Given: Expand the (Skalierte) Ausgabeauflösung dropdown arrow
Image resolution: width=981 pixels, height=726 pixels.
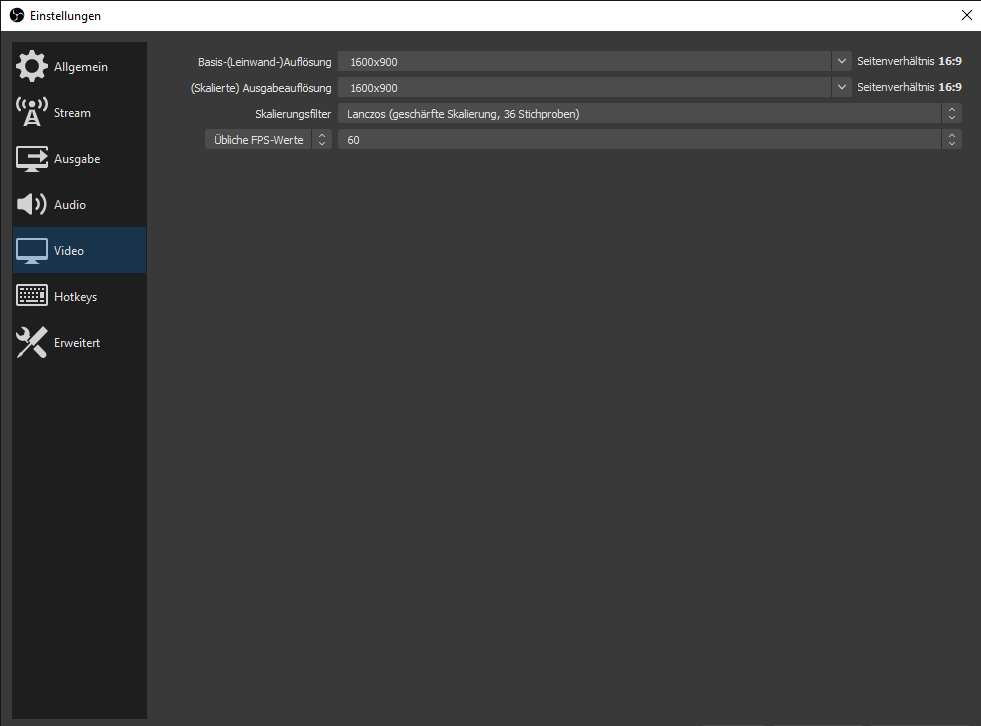Looking at the screenshot, I should [840, 87].
